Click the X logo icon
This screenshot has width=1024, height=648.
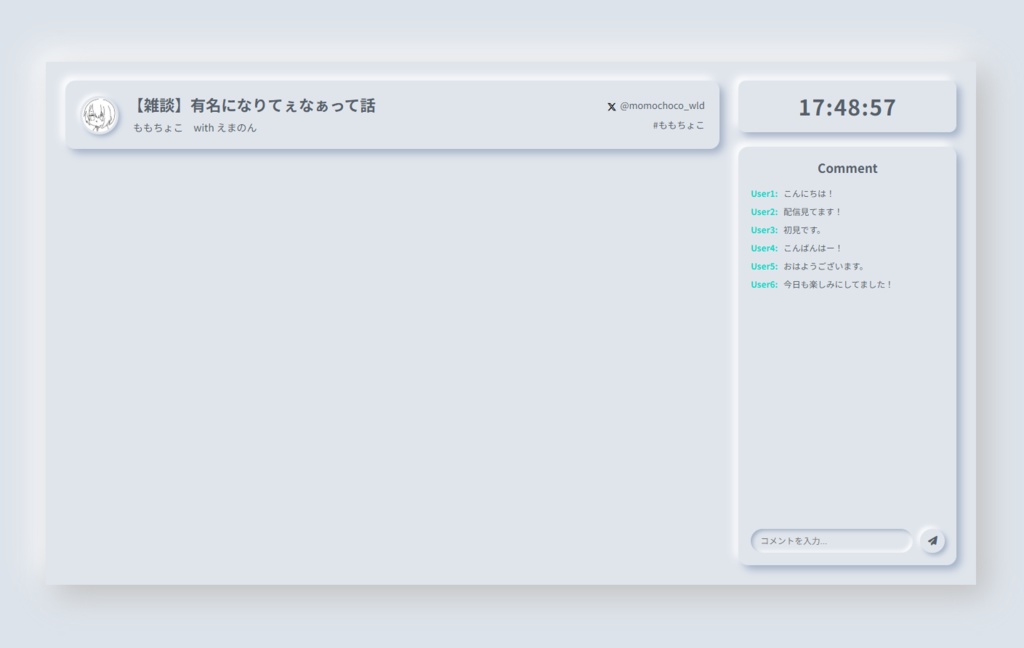click(x=611, y=106)
